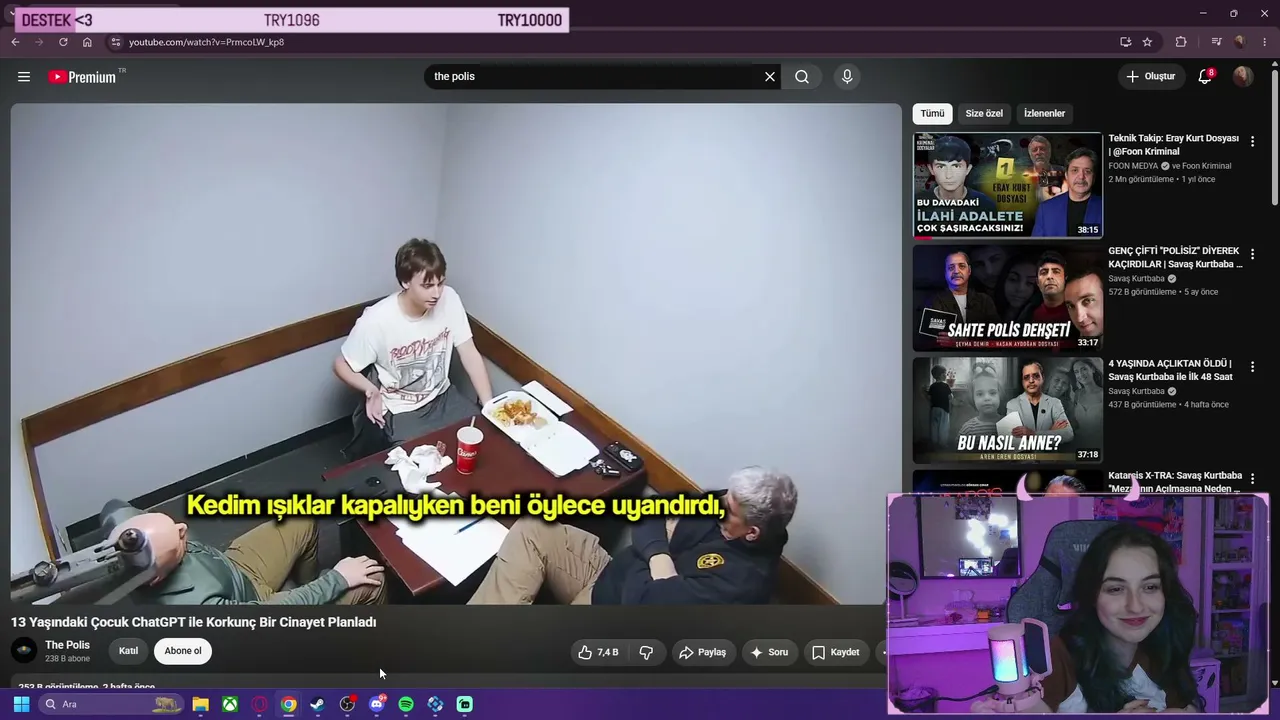Click "572 B görüntüleme" view count text
This screenshot has width=1280, height=720.
coord(1142,292)
